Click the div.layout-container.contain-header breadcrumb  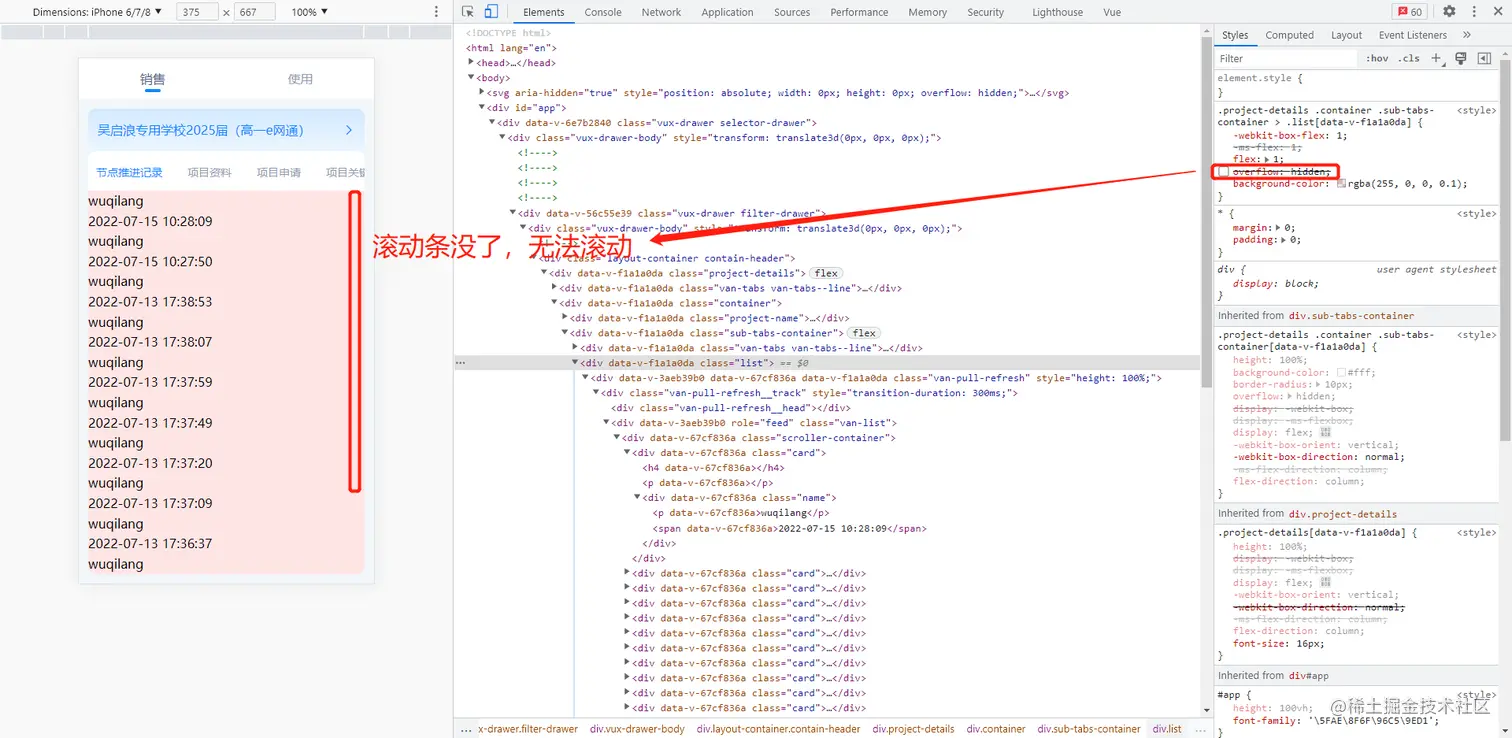pos(778,729)
